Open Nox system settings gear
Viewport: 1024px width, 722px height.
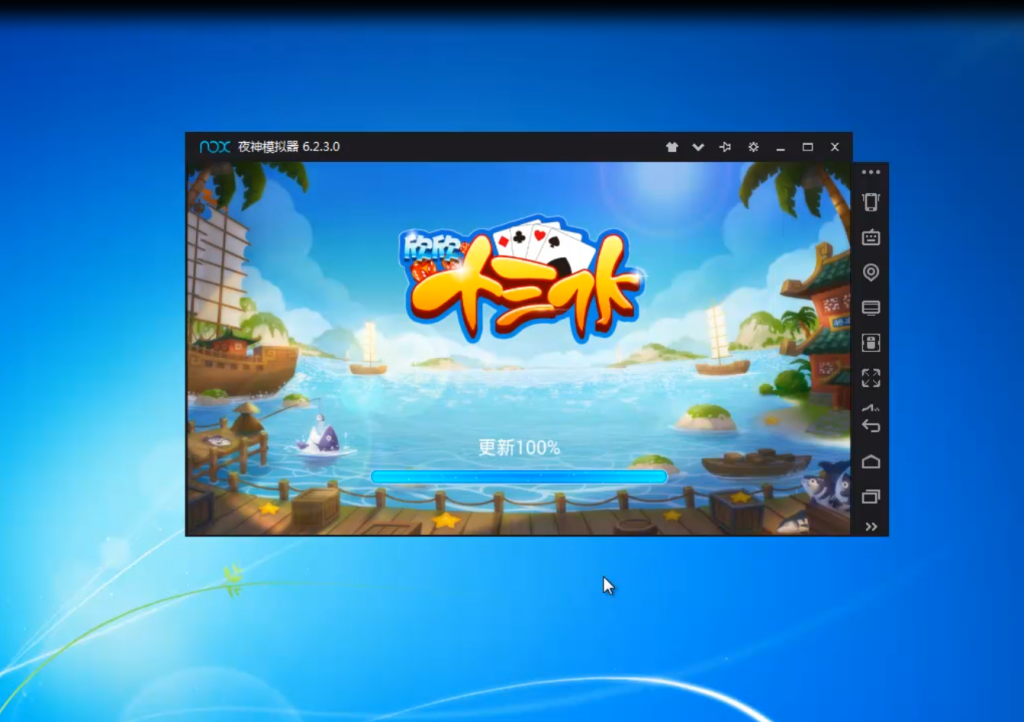tap(753, 147)
